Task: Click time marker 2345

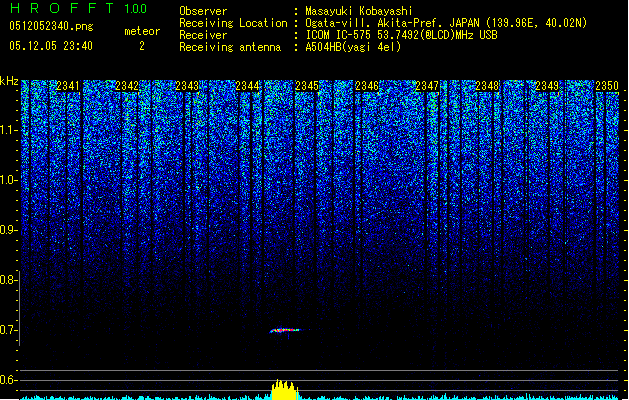Action: tap(307, 86)
